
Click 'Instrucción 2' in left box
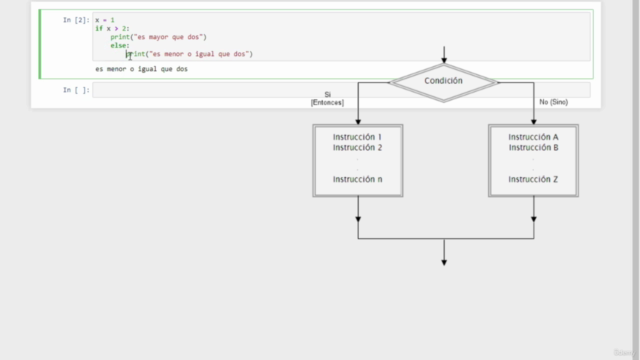coord(357,148)
